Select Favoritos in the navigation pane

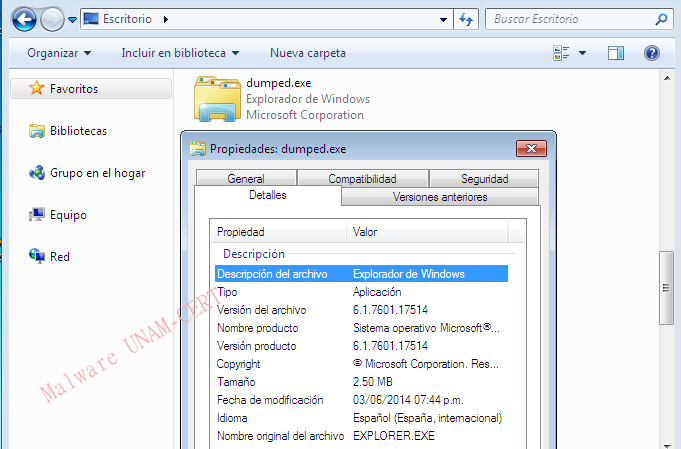tap(91, 89)
